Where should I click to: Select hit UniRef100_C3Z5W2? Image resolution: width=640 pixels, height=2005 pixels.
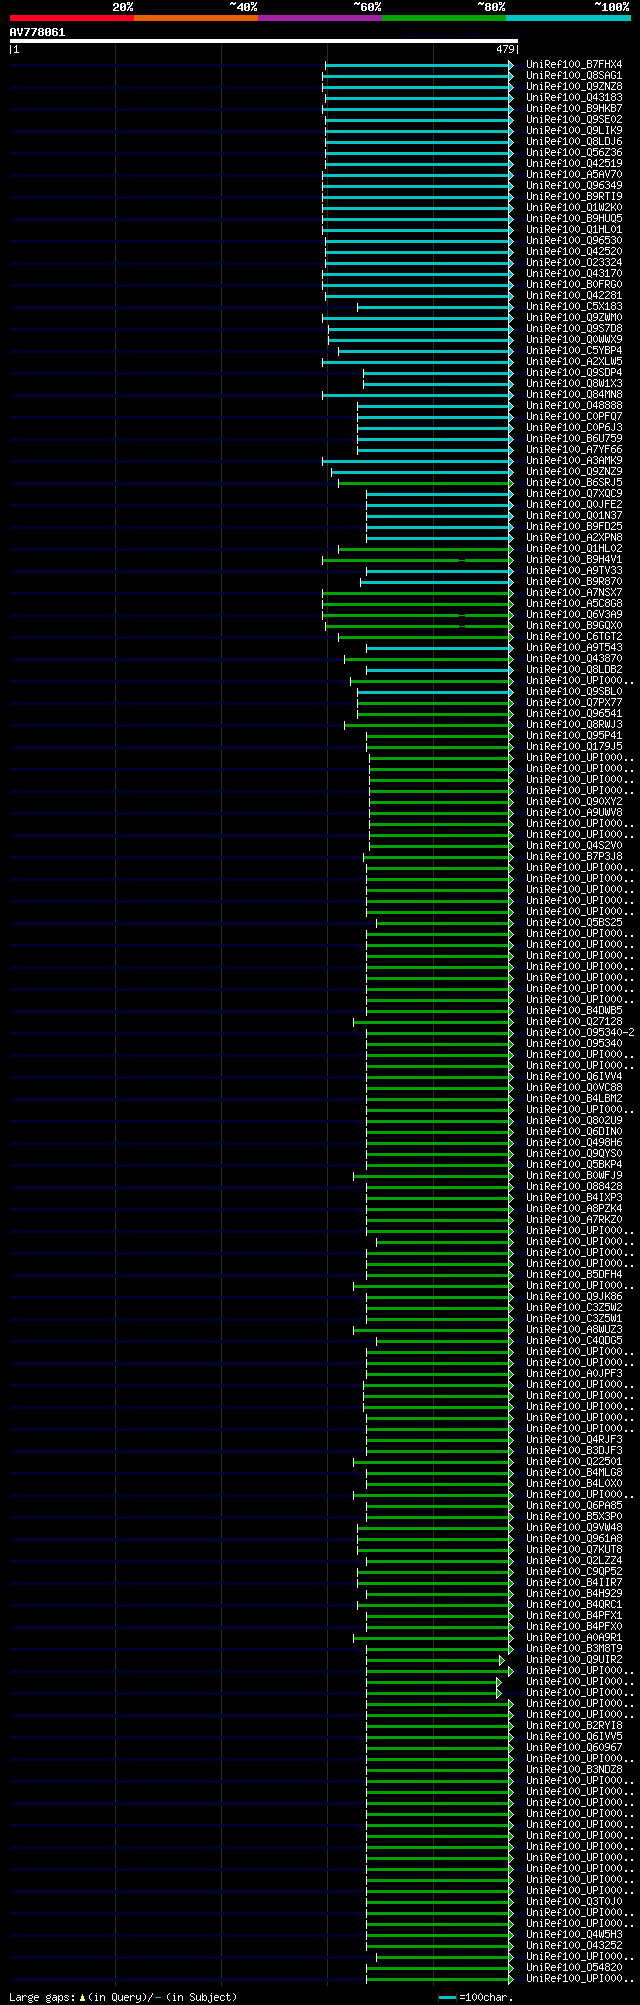coord(574,1307)
